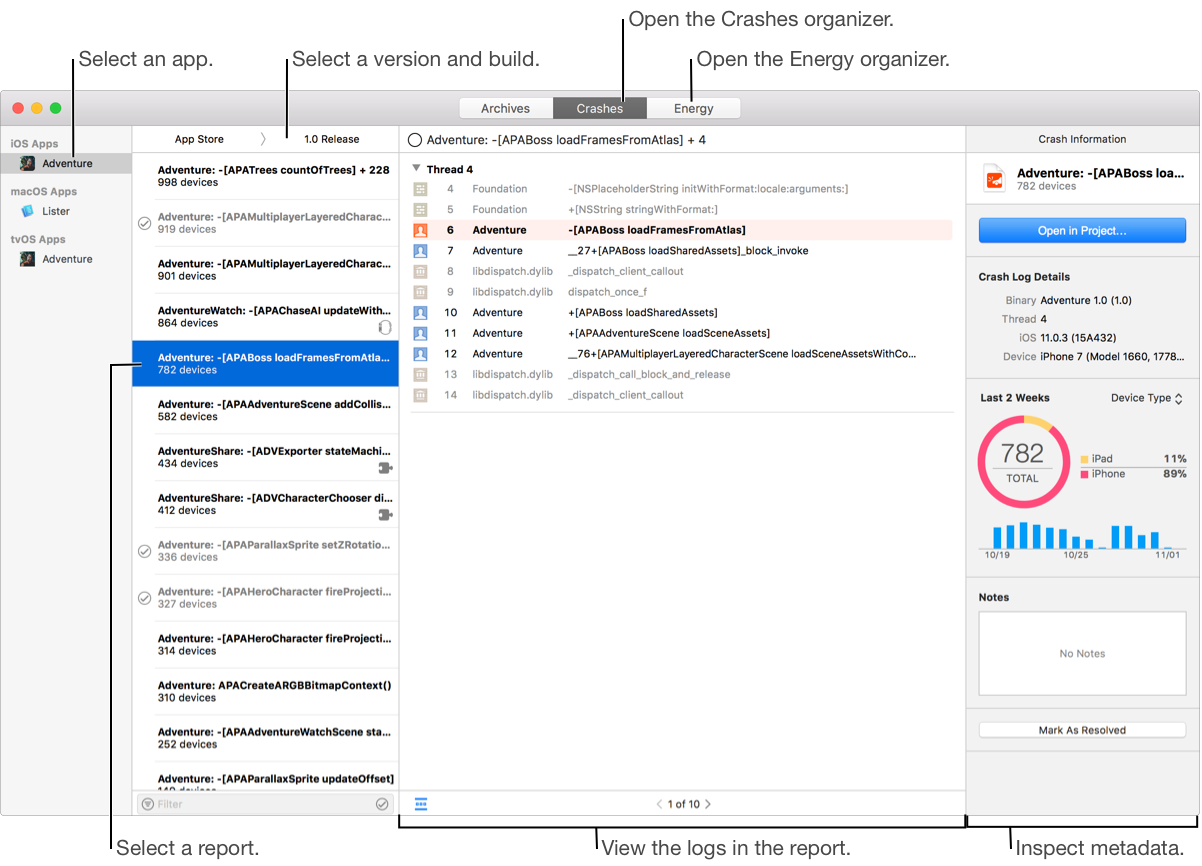
Task: Click the yellow iPad legend swatch
Action: [1084, 459]
